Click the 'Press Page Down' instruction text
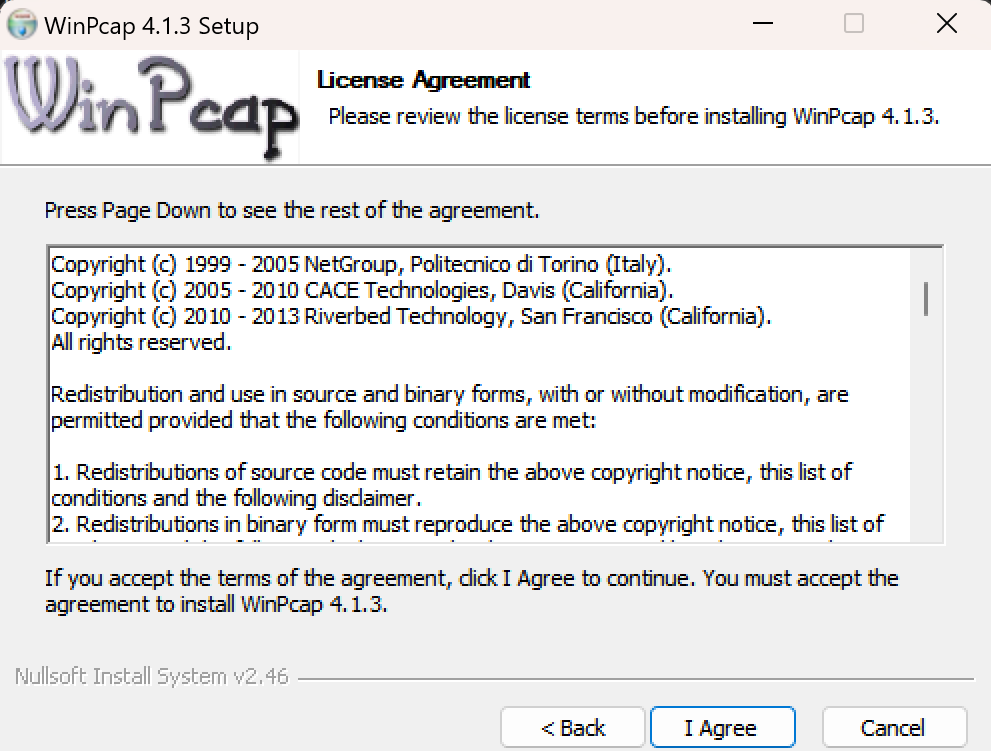This screenshot has height=751, width=991. tap(292, 211)
